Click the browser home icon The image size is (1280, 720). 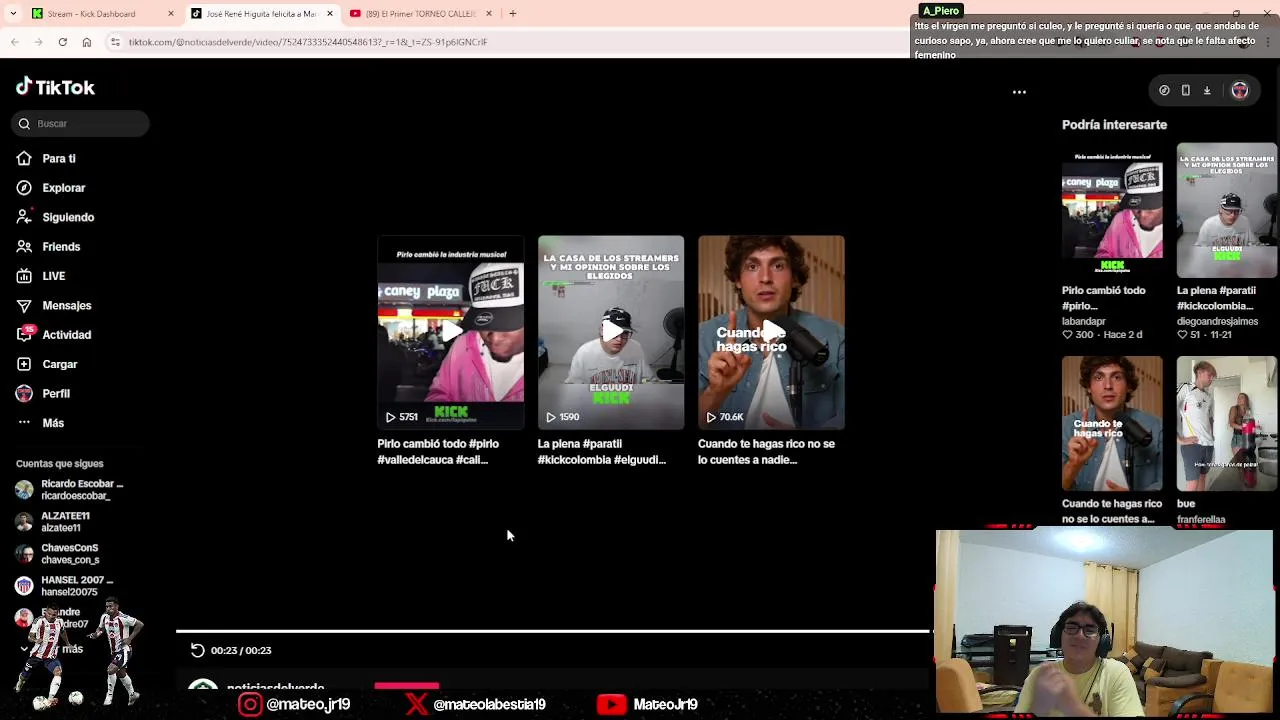click(87, 42)
